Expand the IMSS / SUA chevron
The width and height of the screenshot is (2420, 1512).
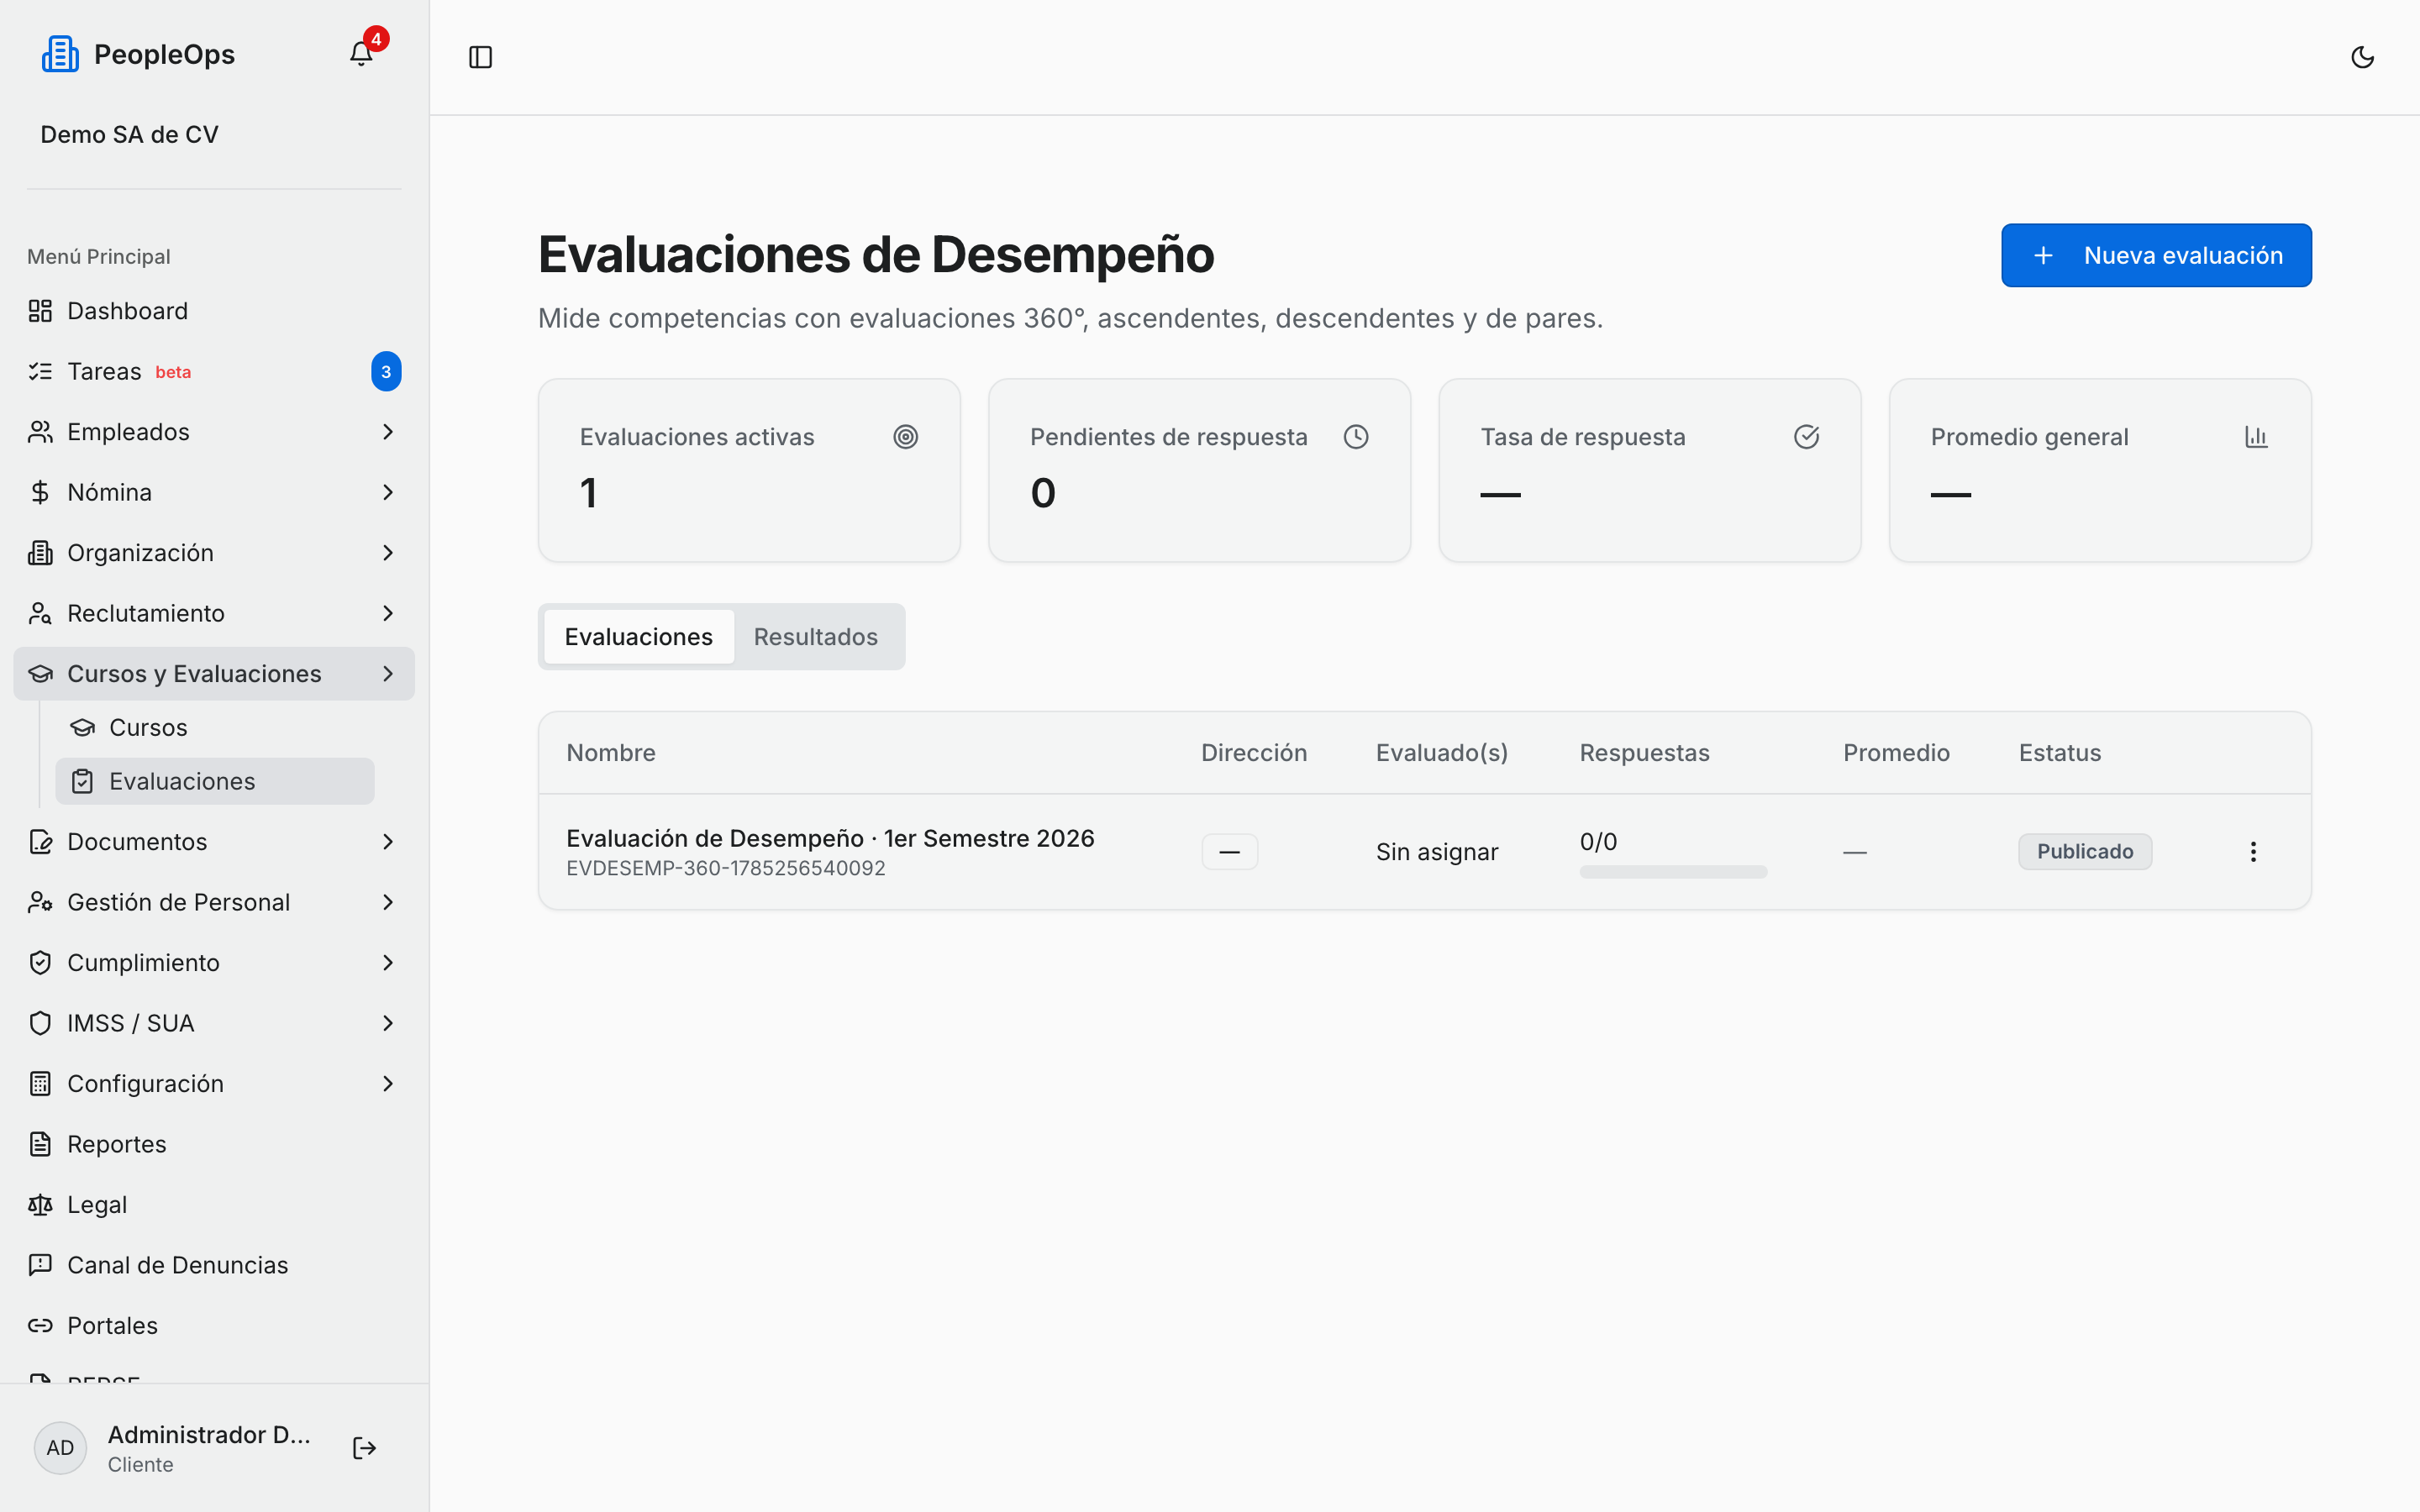[x=388, y=1023]
